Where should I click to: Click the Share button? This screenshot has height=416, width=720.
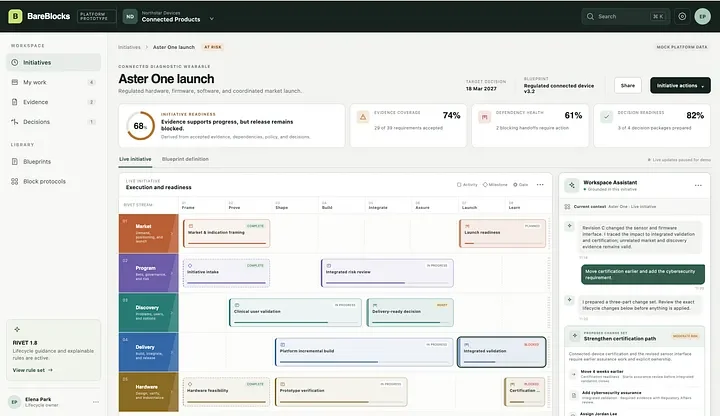click(x=628, y=85)
